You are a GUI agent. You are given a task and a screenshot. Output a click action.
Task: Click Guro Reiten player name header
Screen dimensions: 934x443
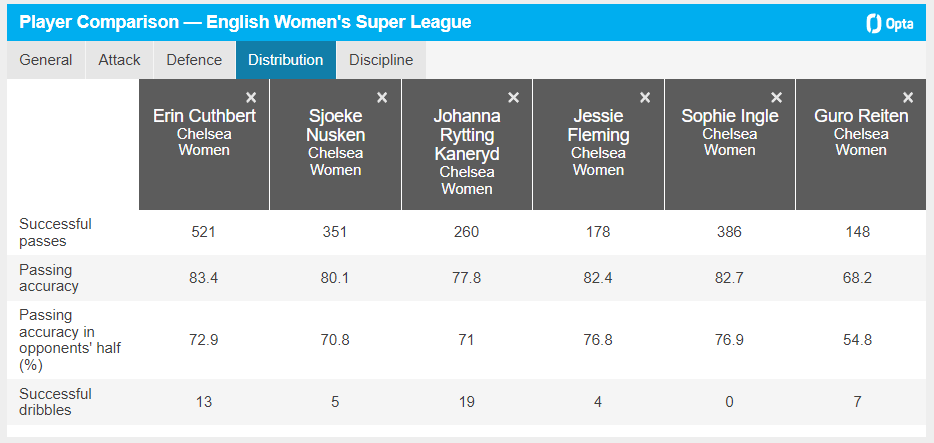click(x=861, y=116)
